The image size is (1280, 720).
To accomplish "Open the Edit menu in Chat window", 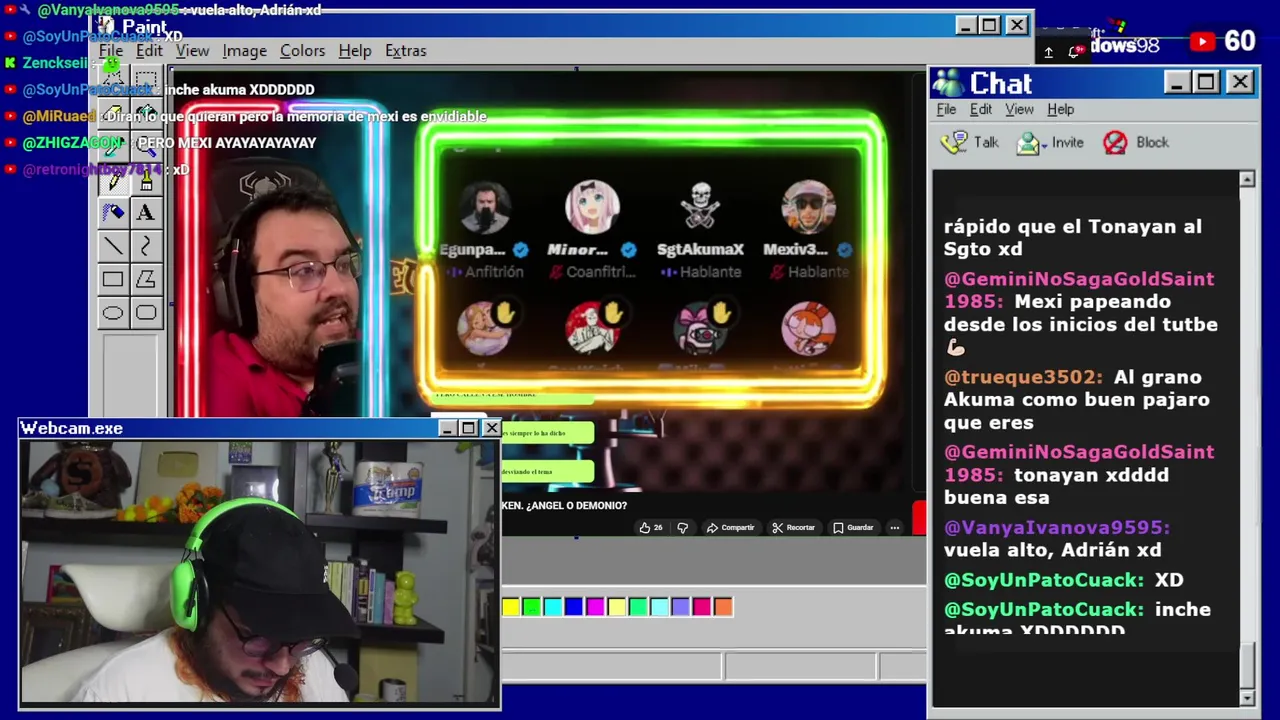I will 980,109.
